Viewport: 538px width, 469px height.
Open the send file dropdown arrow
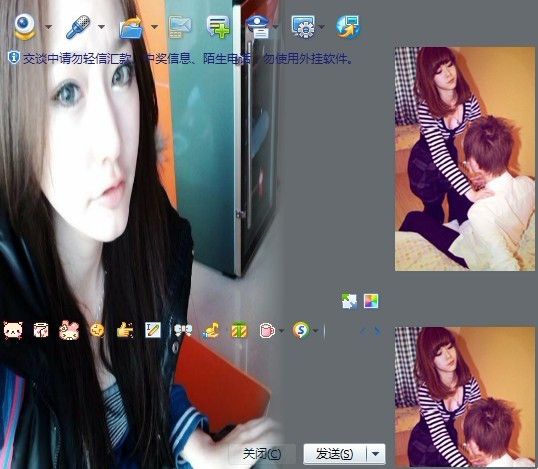(154, 26)
